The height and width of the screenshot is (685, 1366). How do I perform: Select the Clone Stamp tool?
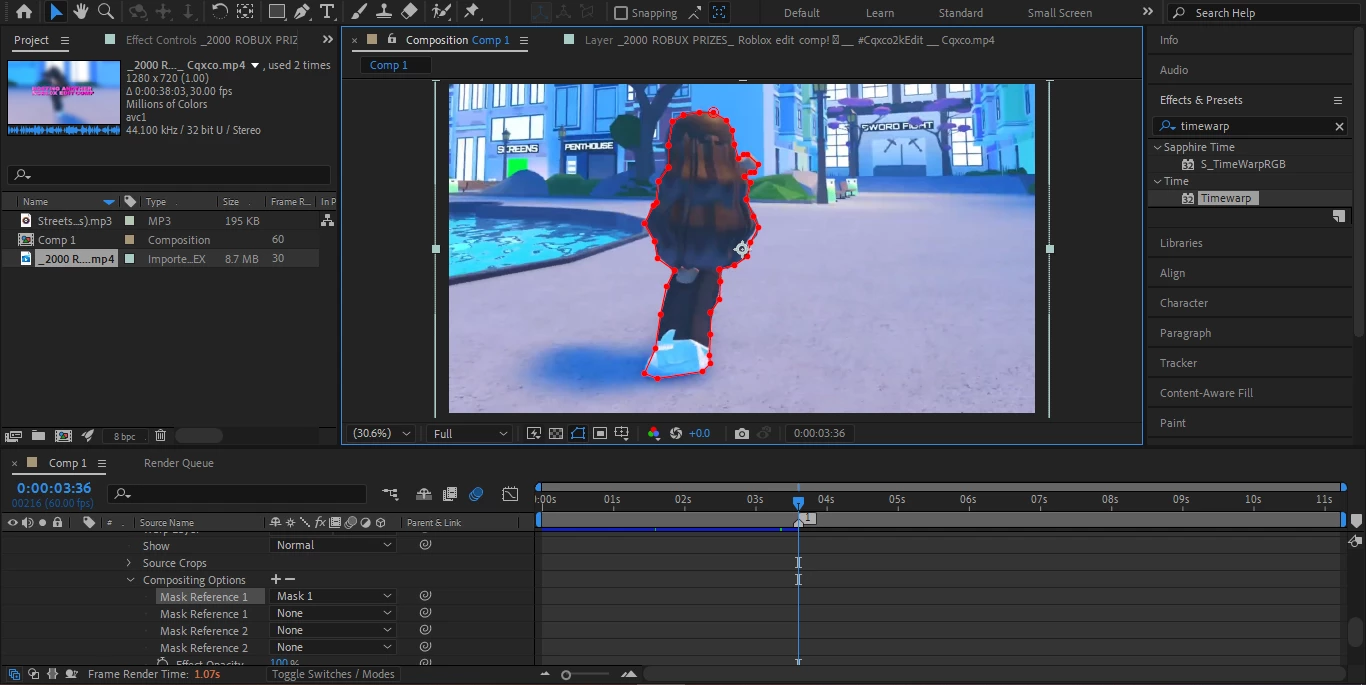click(384, 12)
